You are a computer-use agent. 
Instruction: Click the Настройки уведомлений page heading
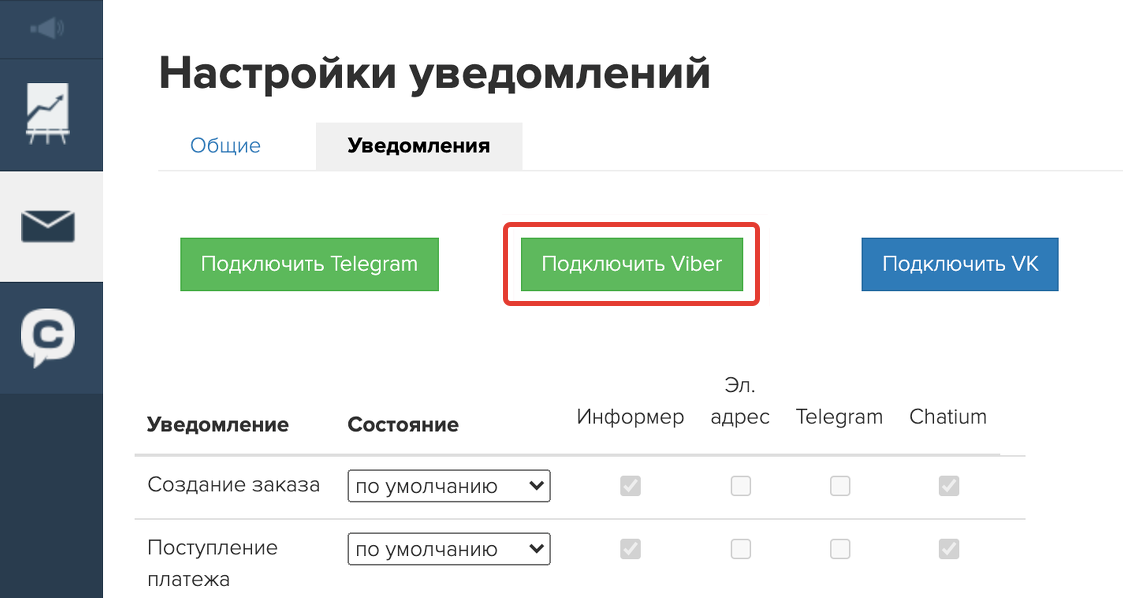tap(434, 73)
